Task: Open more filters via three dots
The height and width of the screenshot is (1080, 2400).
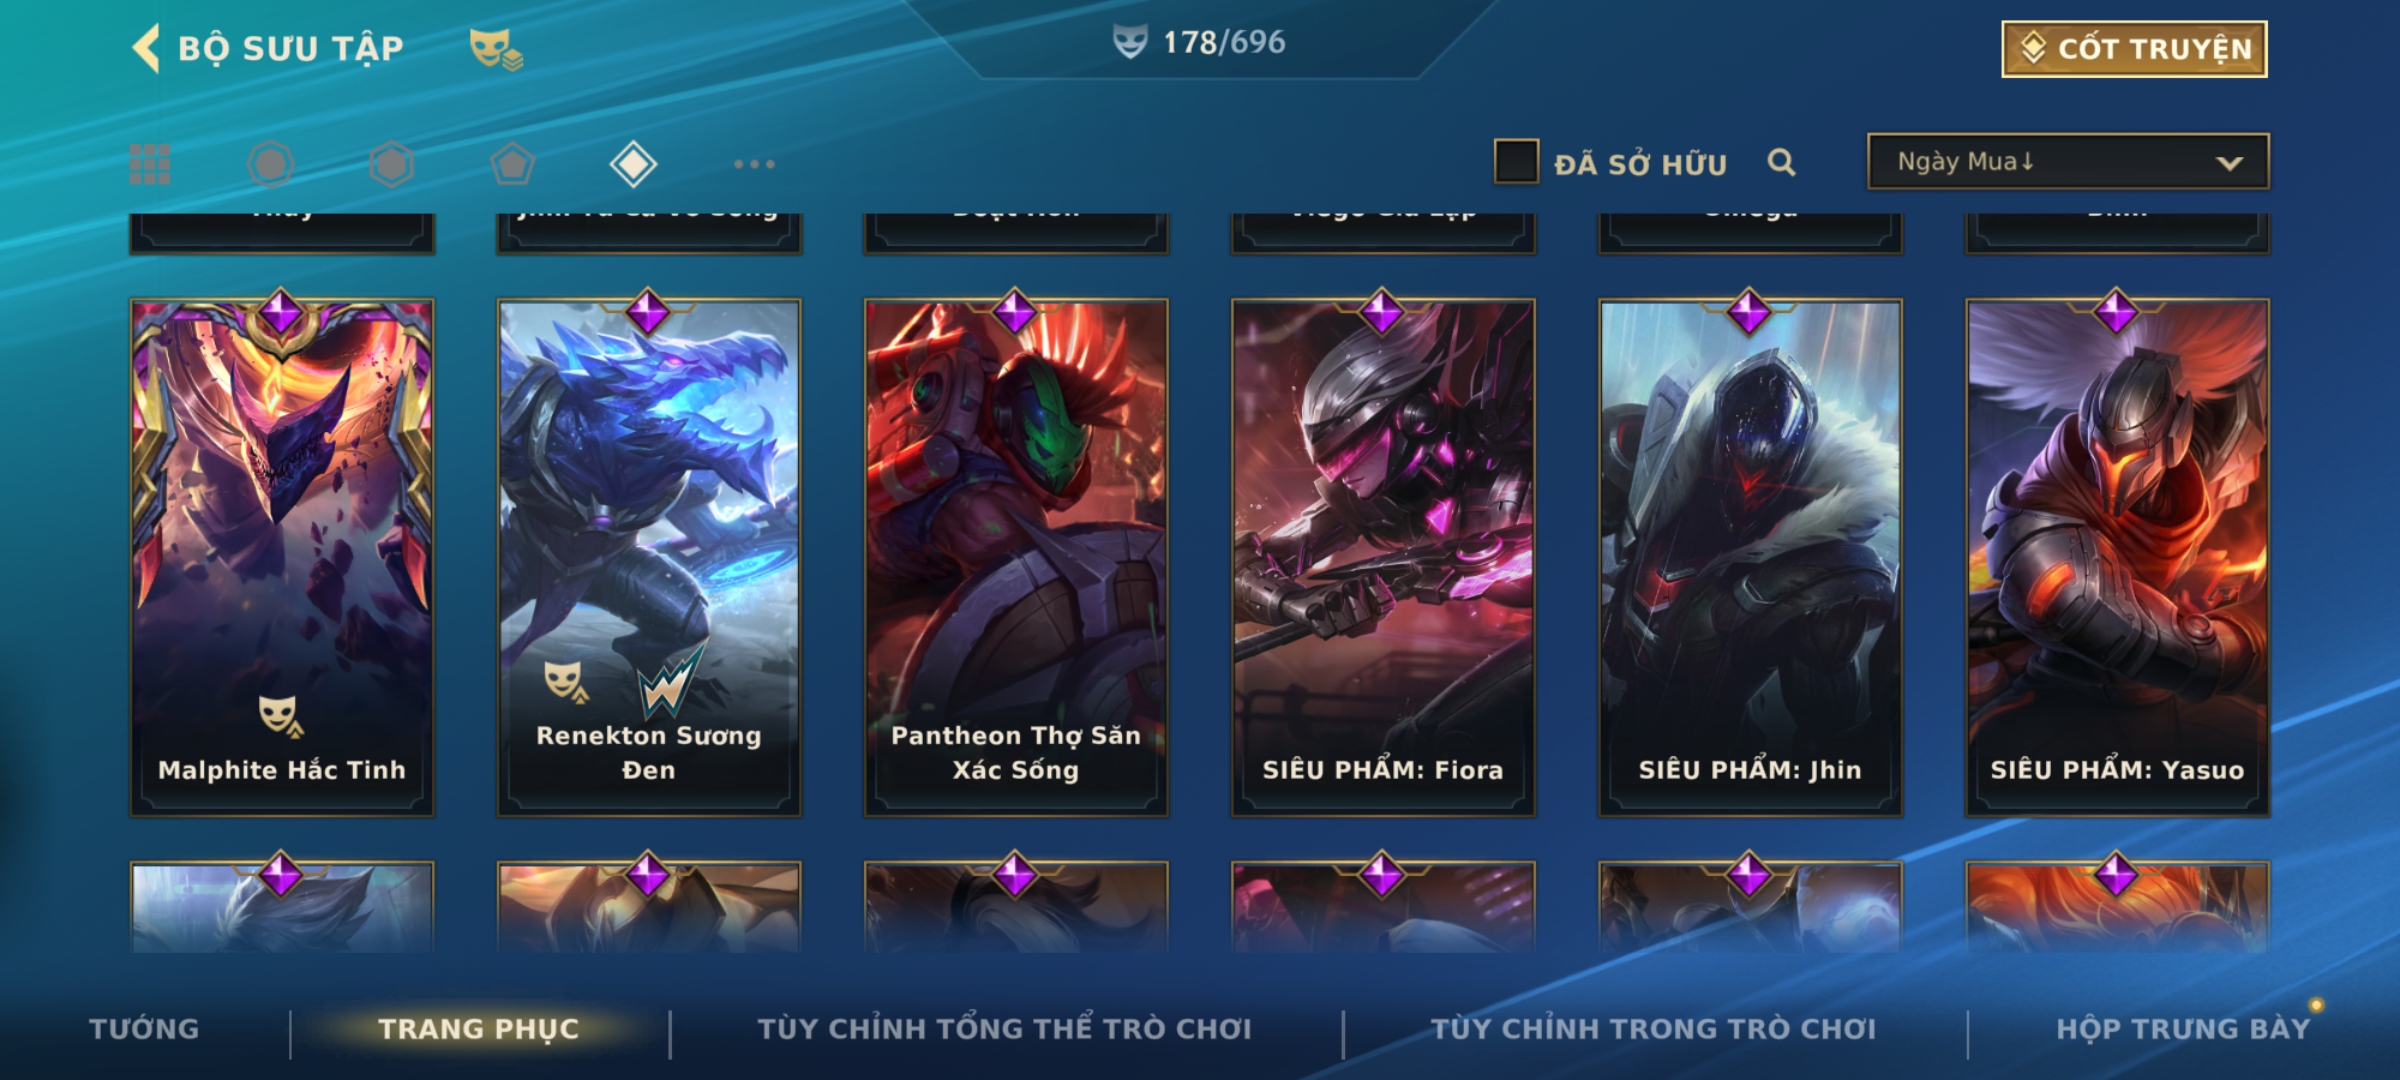Action: [x=754, y=164]
